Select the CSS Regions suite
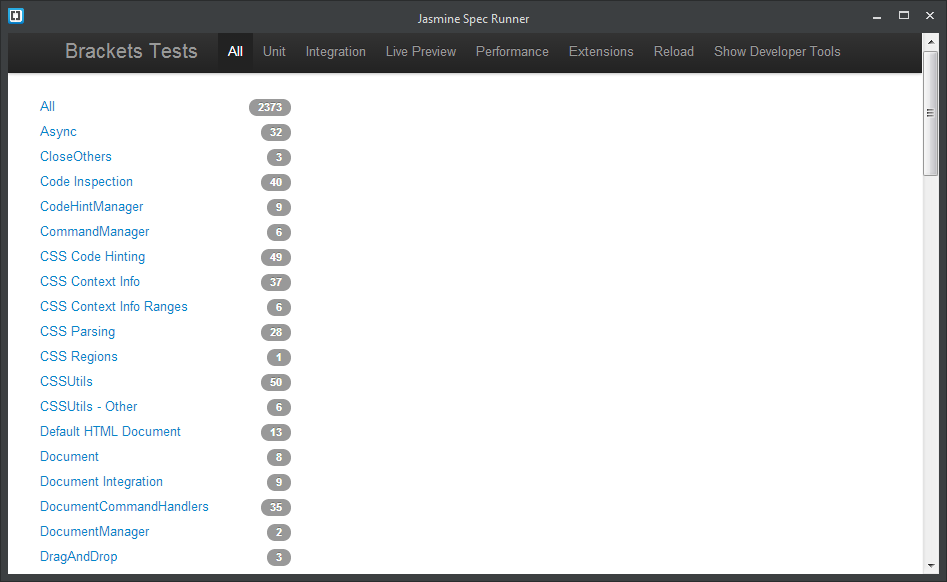Image resolution: width=947 pixels, height=582 pixels. click(x=79, y=356)
